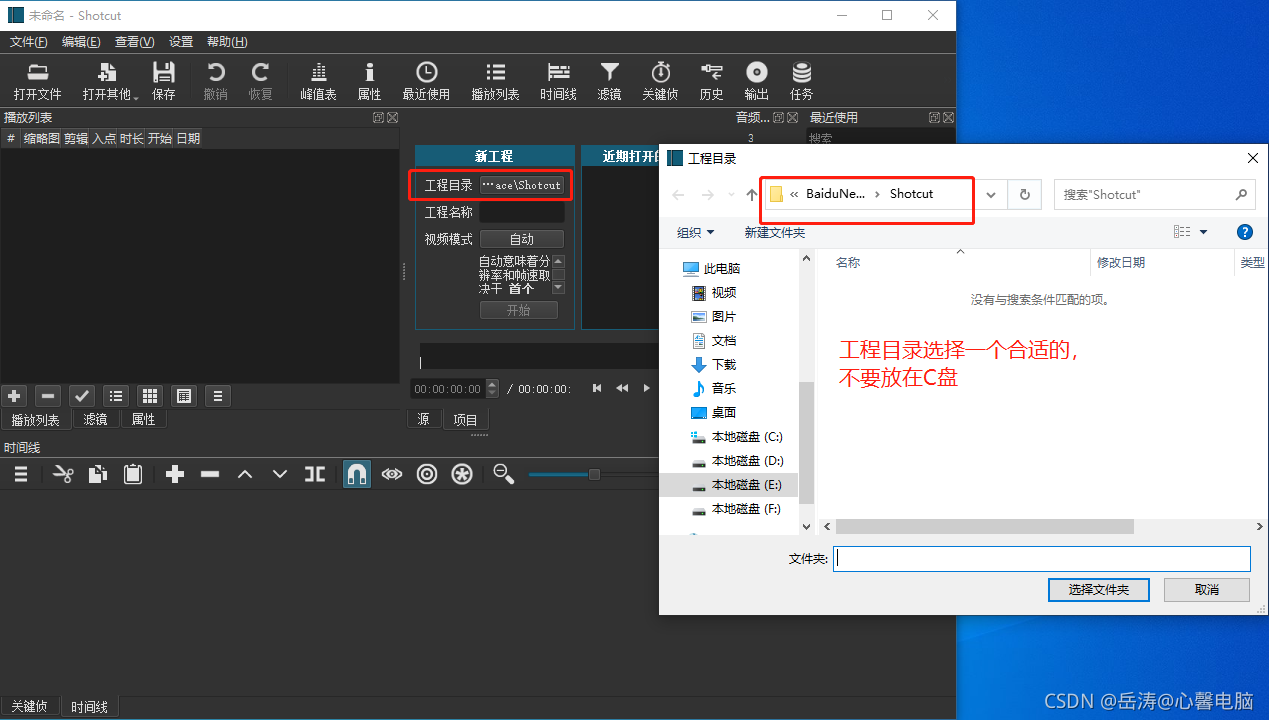Open the 输出 export toolbar icon

(757, 81)
